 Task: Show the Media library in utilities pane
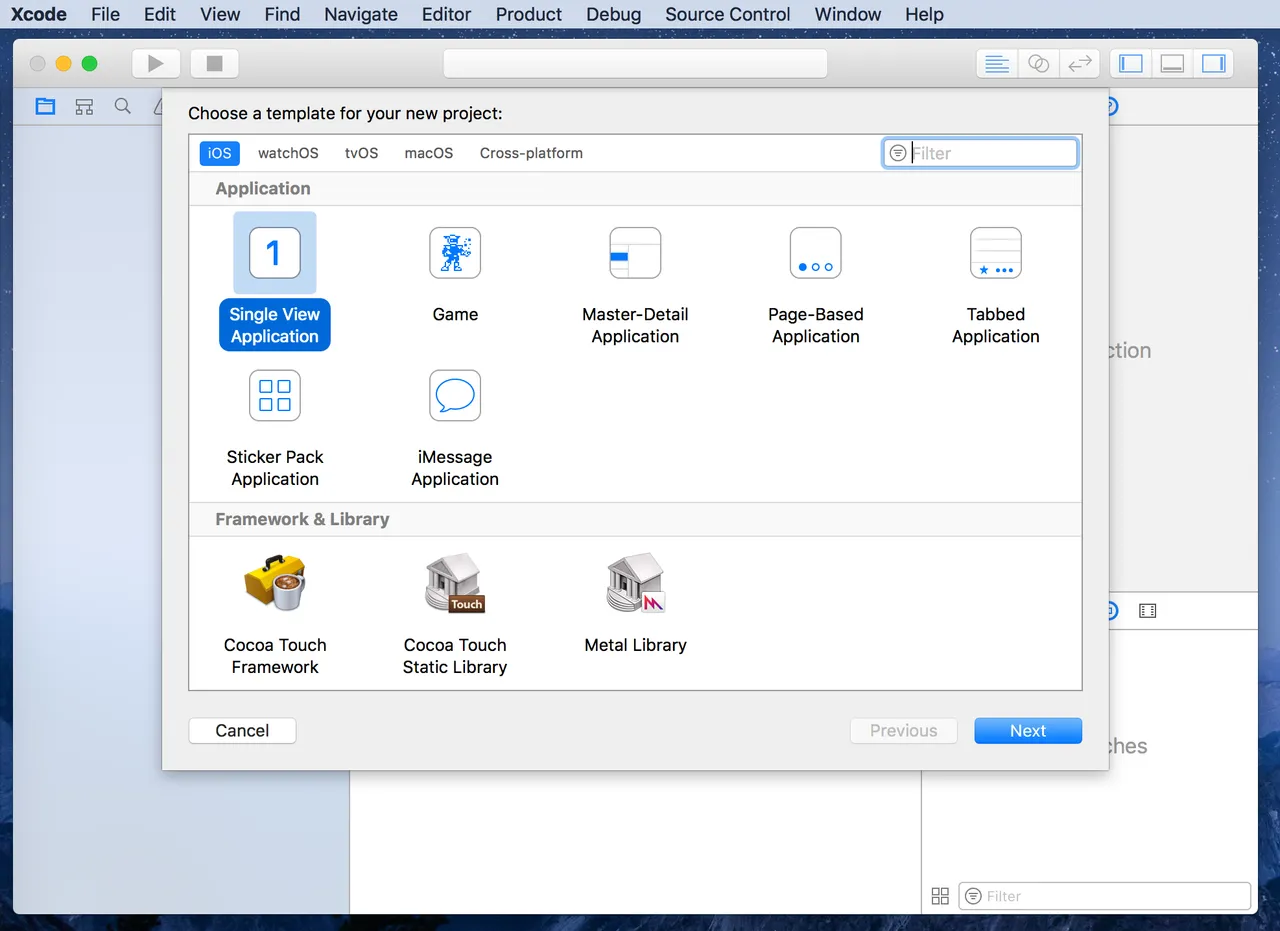(1147, 611)
